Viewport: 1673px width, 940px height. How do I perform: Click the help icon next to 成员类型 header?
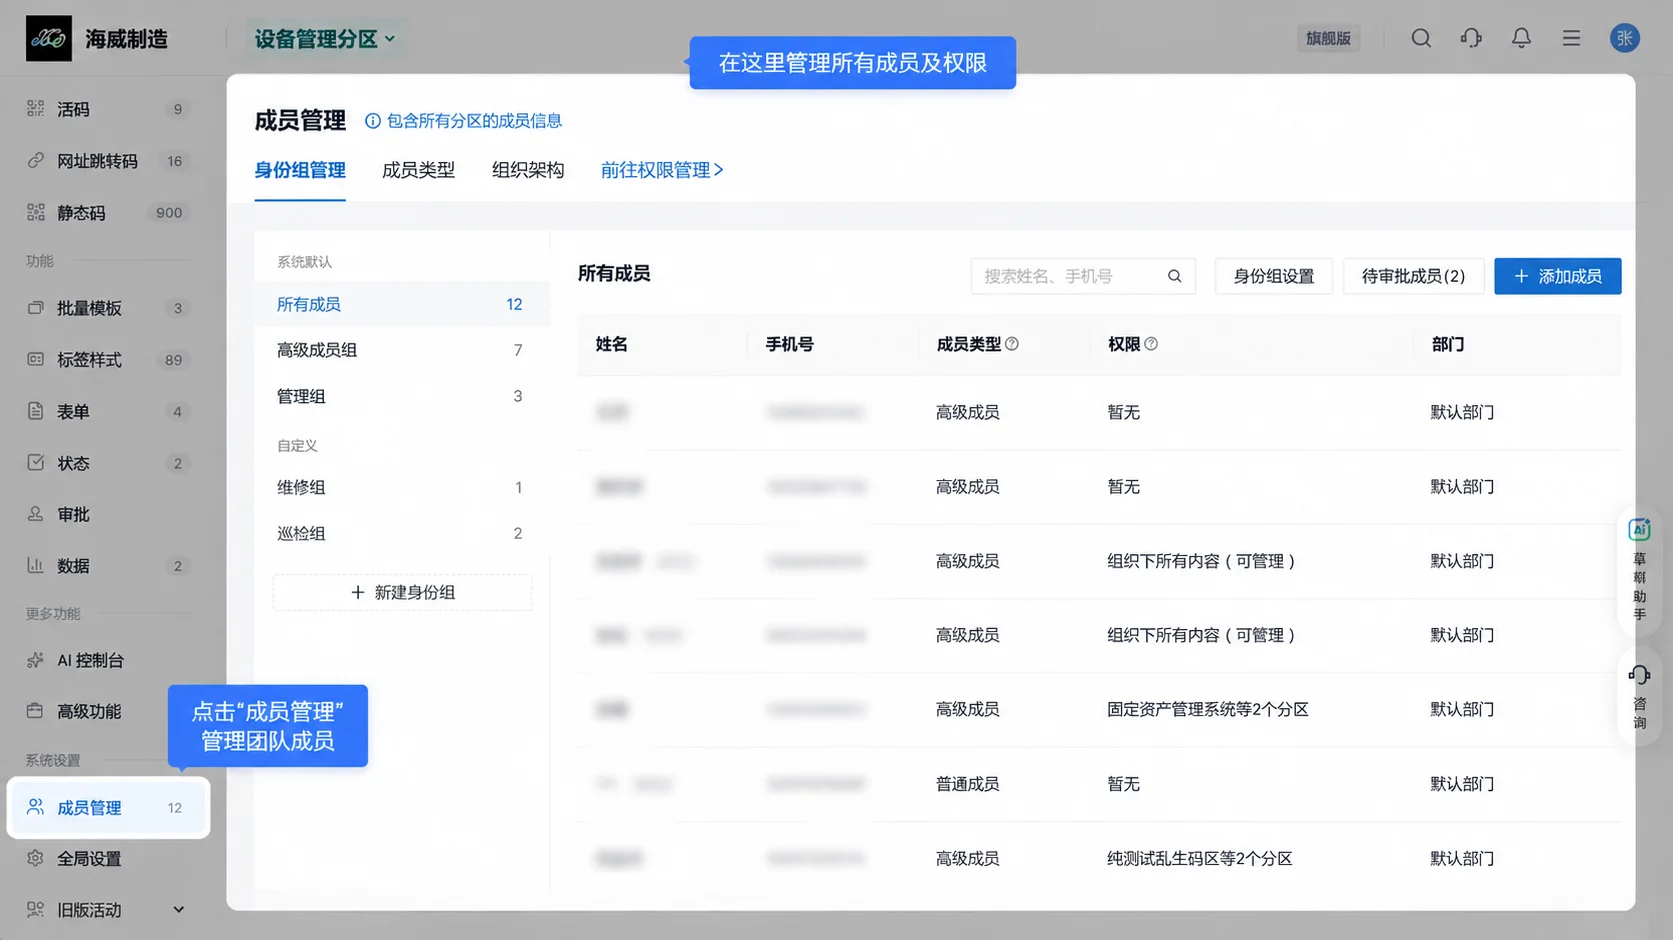tap(1012, 344)
